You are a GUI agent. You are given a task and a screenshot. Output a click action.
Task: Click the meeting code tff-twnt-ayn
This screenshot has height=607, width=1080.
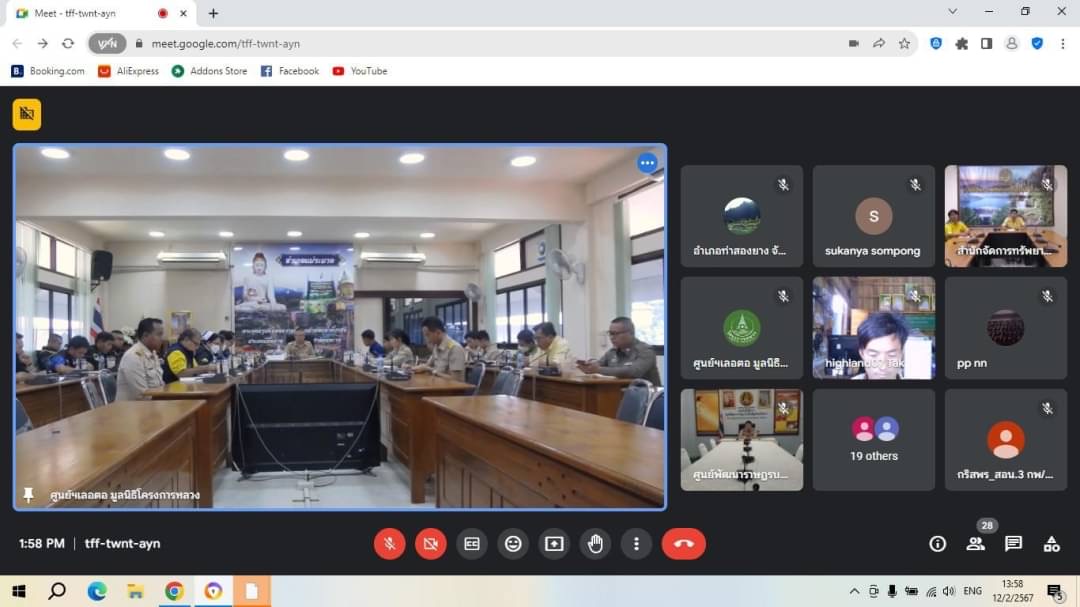[x=123, y=544]
